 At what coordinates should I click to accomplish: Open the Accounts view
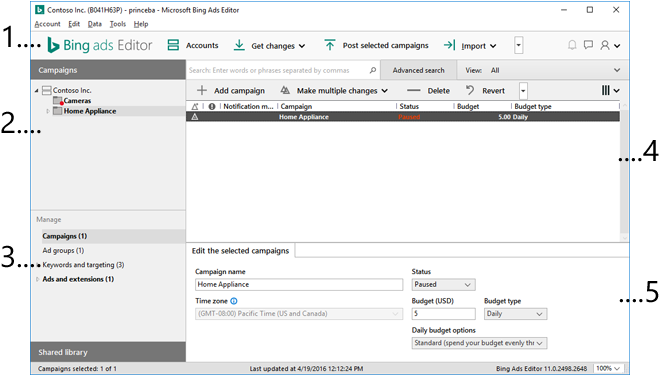click(193, 45)
